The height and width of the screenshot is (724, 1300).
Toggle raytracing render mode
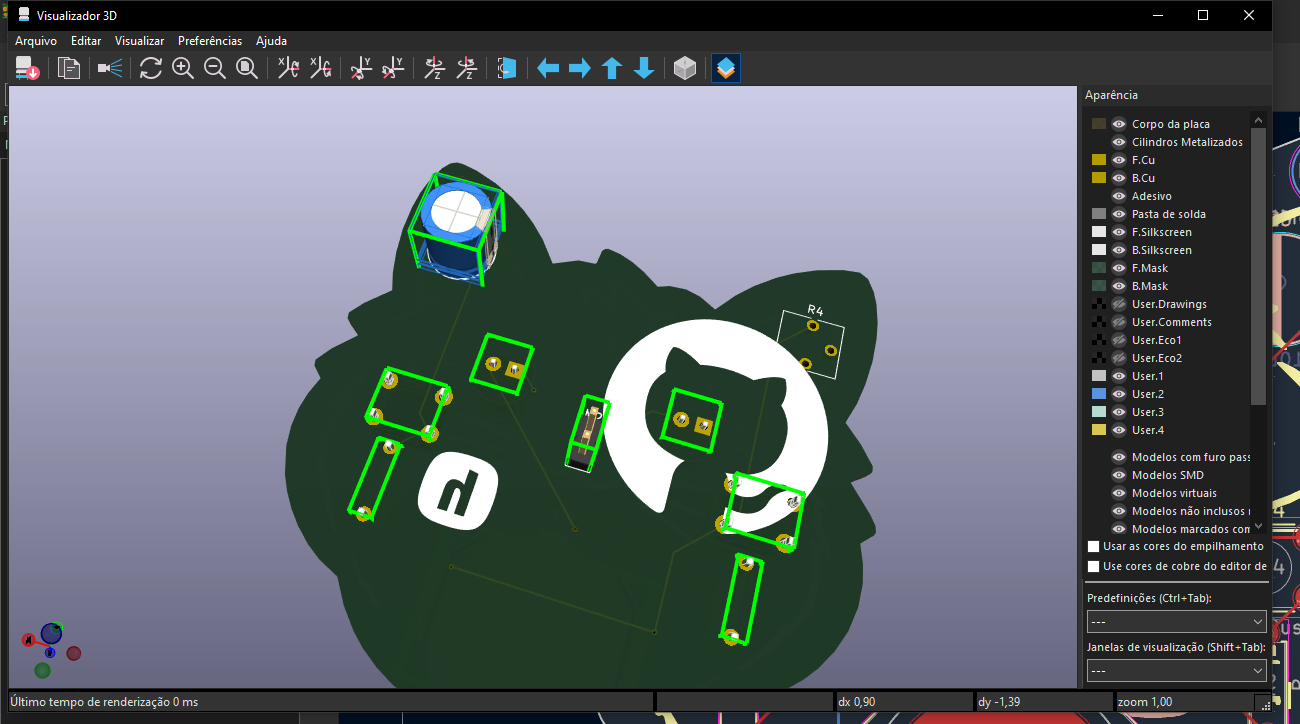coord(110,68)
